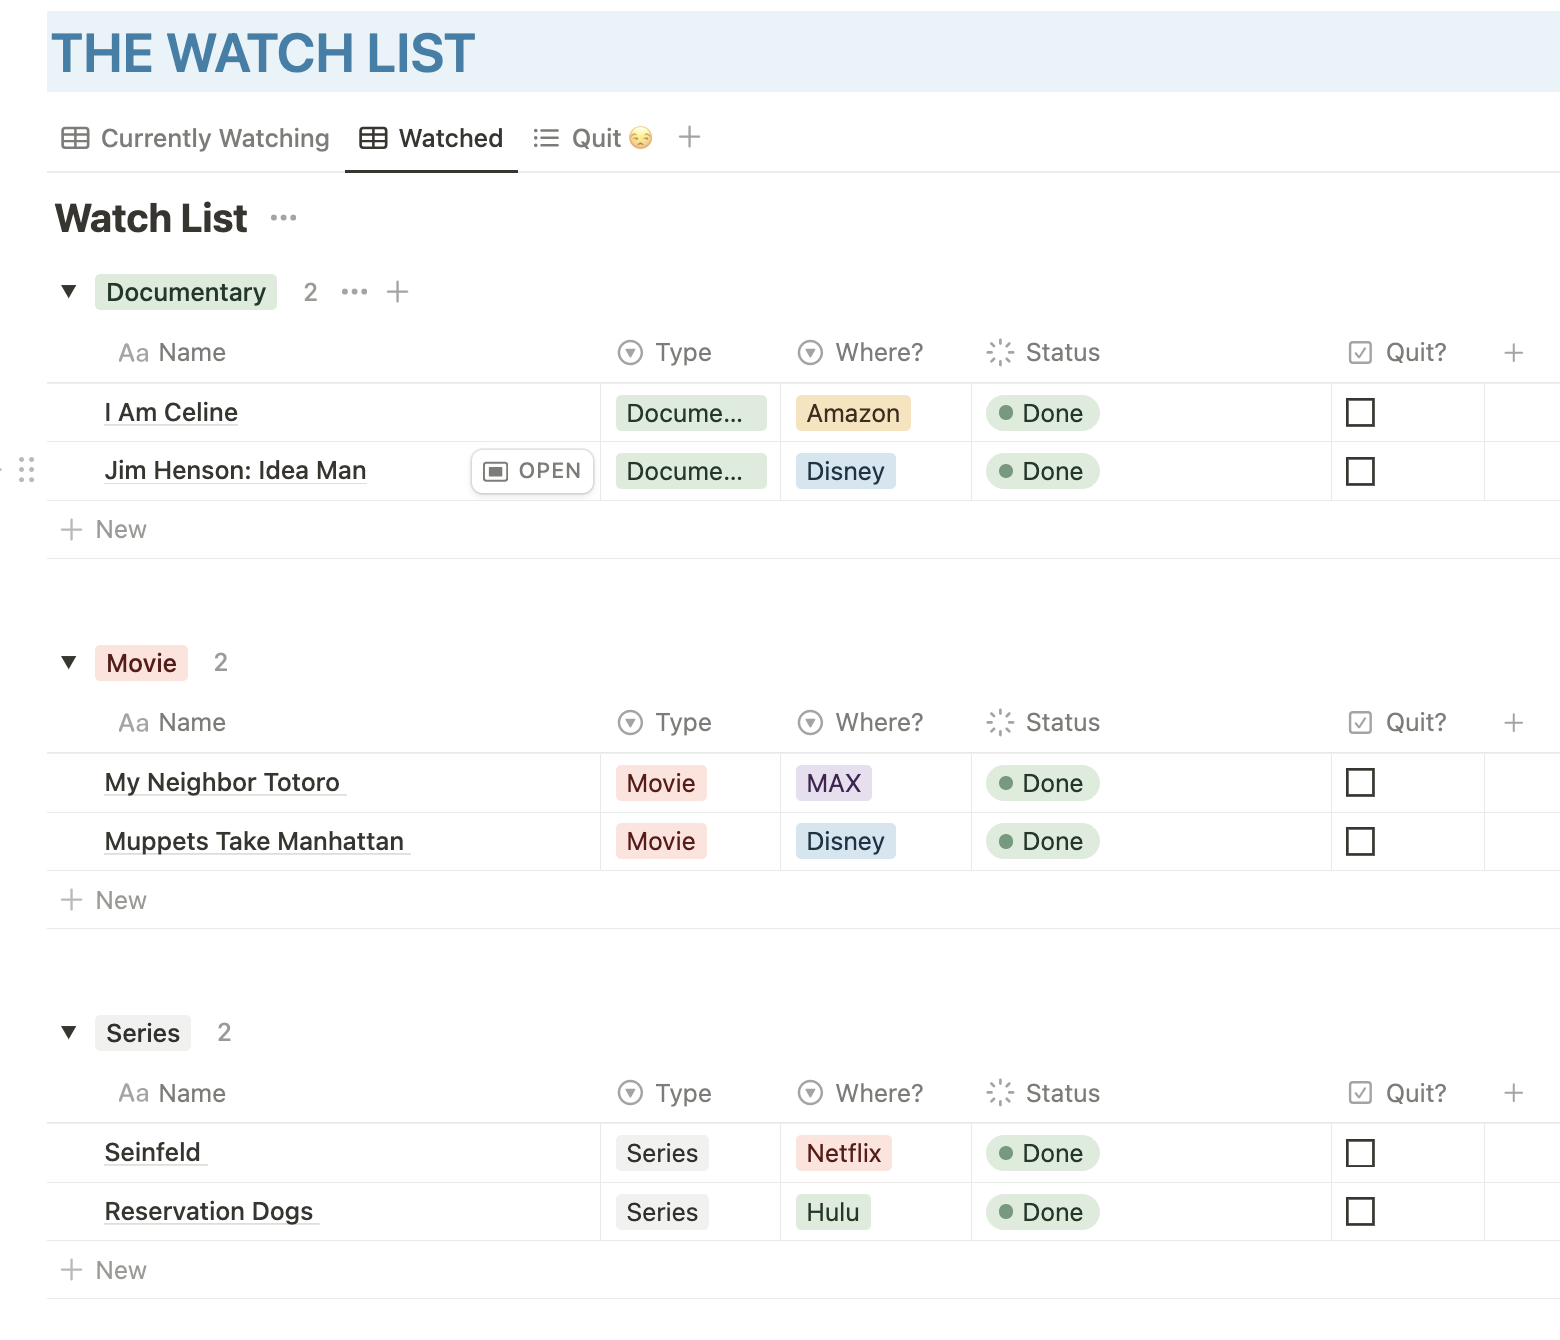Check Quit? box for I Am Celine
The image size is (1560, 1340).
(x=1360, y=412)
